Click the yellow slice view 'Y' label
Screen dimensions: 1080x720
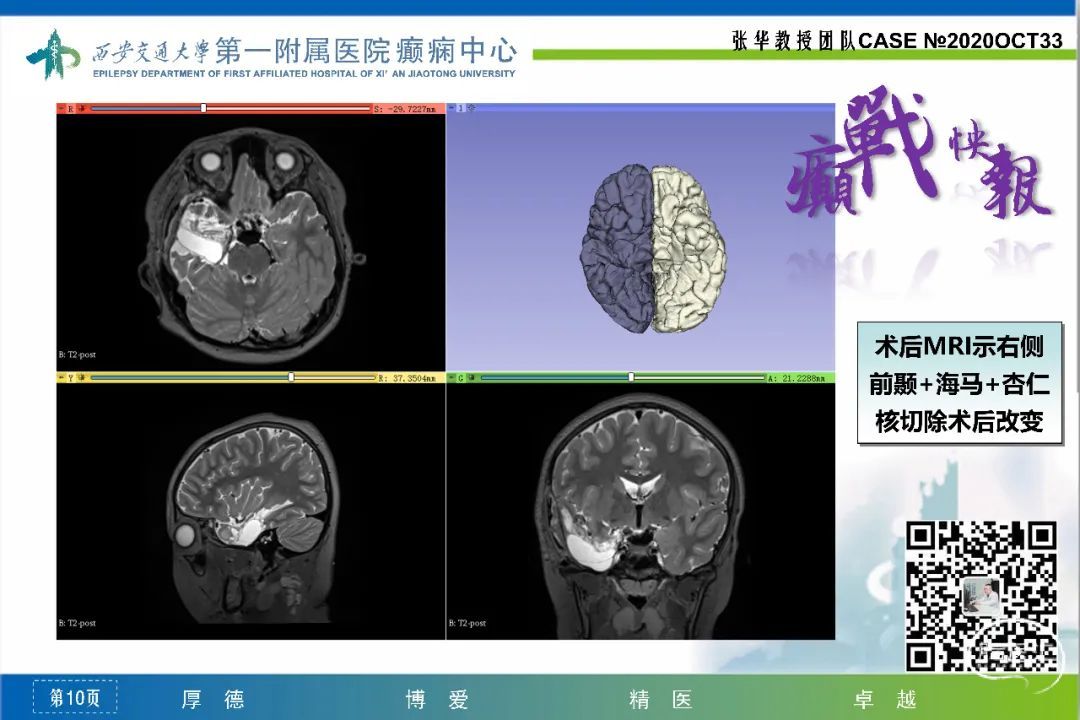coord(70,378)
